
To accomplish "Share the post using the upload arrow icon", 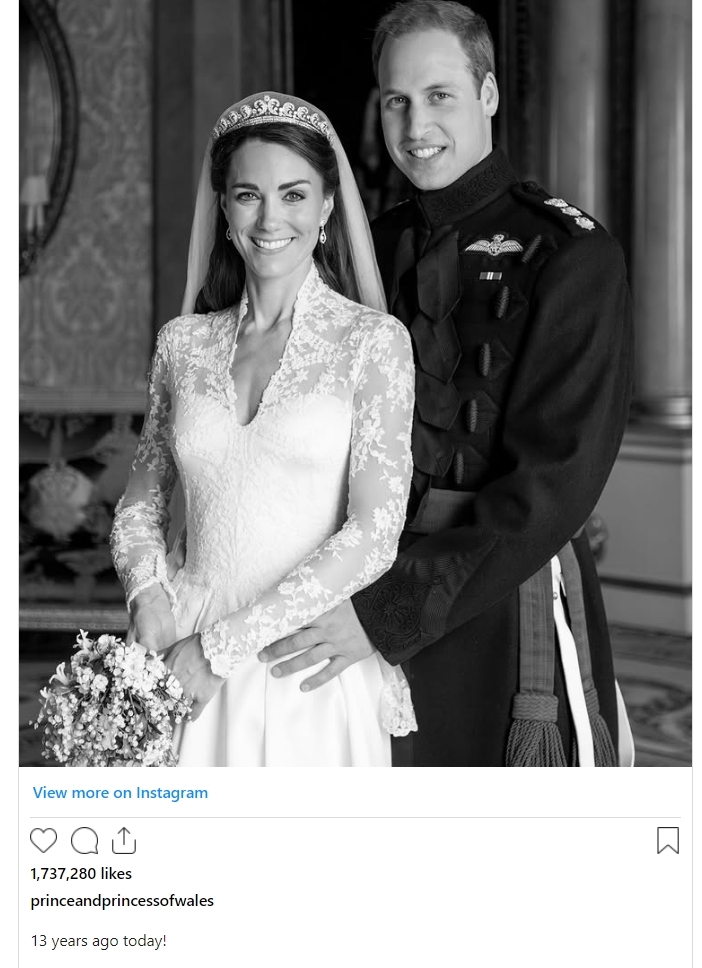I will point(123,841).
